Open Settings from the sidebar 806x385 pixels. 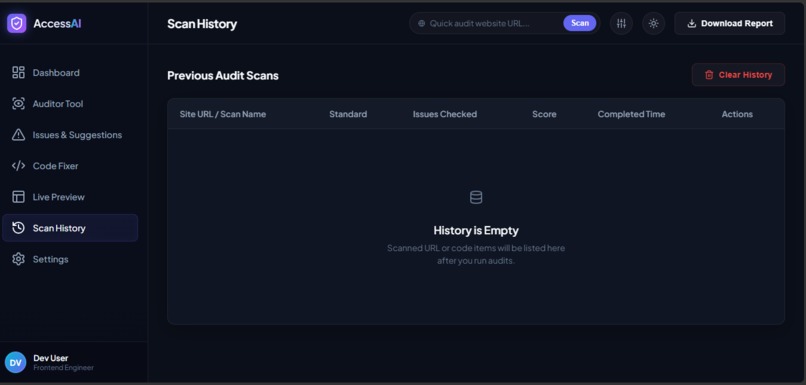point(70,259)
